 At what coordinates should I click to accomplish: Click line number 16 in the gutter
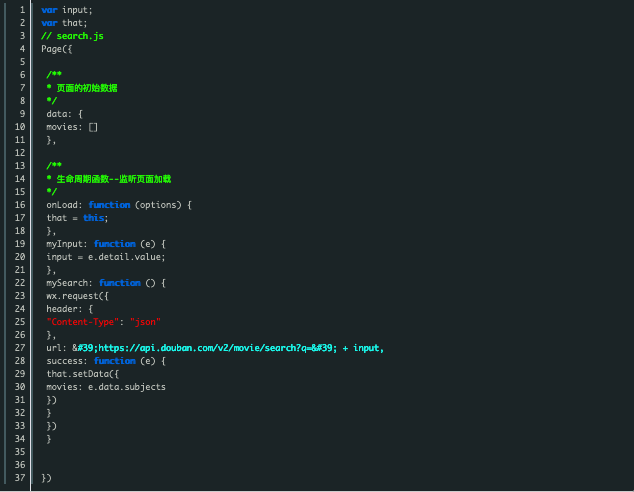pyautogui.click(x=20, y=205)
